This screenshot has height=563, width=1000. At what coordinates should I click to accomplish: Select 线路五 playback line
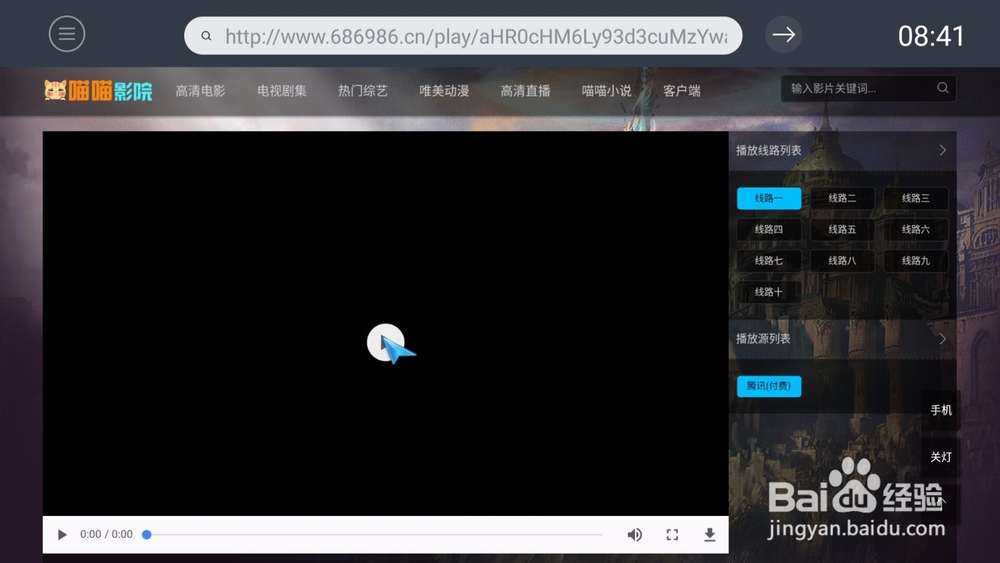click(x=842, y=230)
